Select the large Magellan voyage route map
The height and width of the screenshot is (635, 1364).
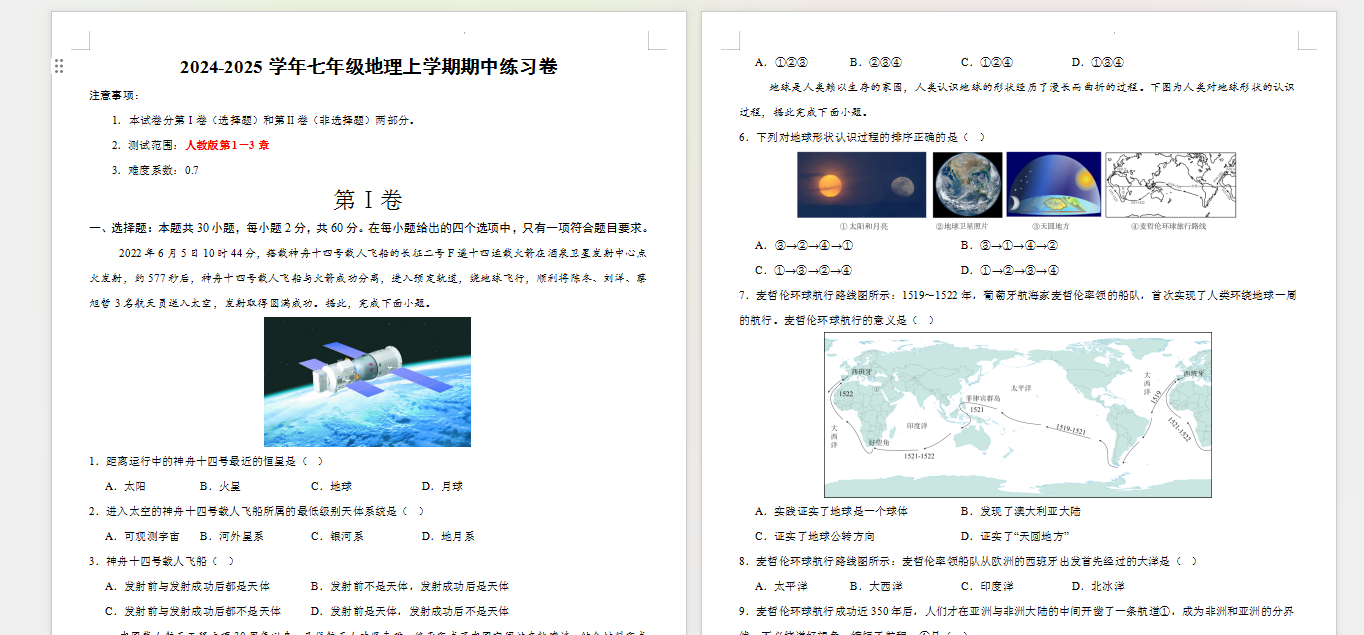point(1017,415)
